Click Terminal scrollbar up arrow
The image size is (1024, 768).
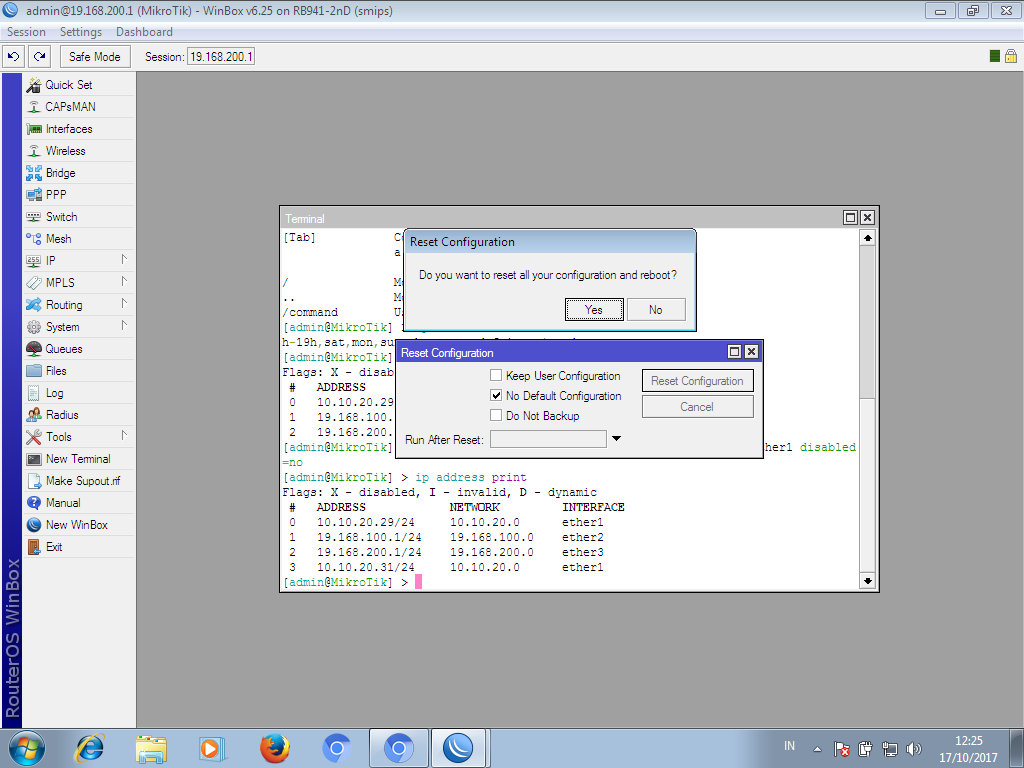click(867, 238)
